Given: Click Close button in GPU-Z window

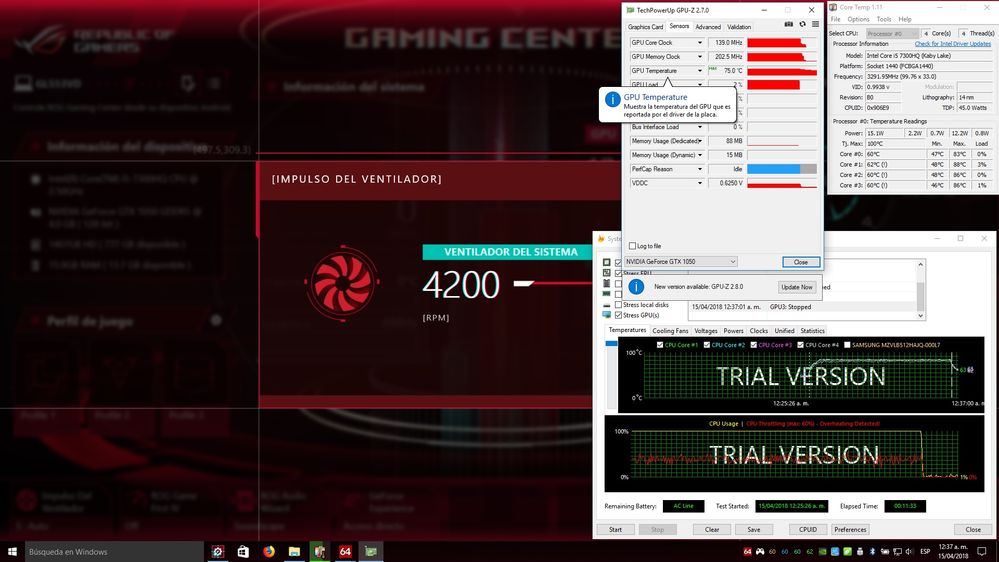Looking at the screenshot, I should tap(801, 262).
